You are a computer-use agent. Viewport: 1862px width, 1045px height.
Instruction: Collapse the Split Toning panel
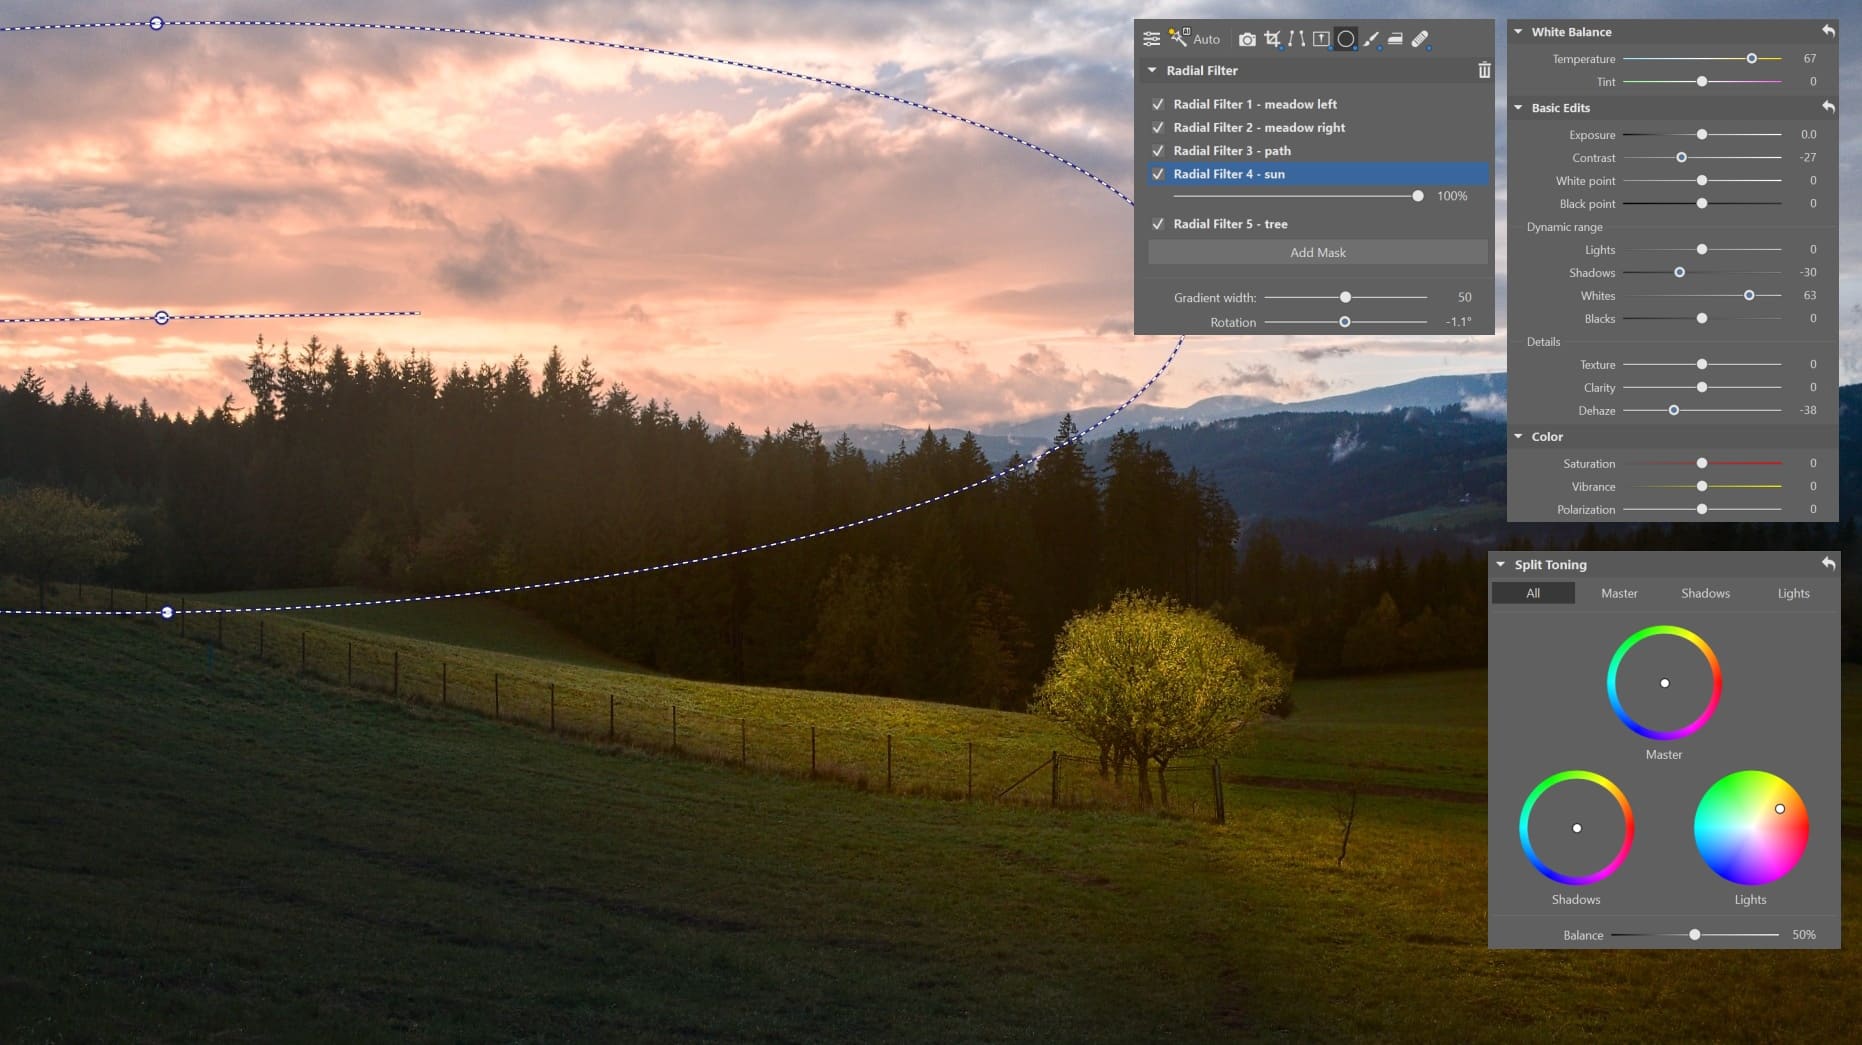click(x=1500, y=564)
